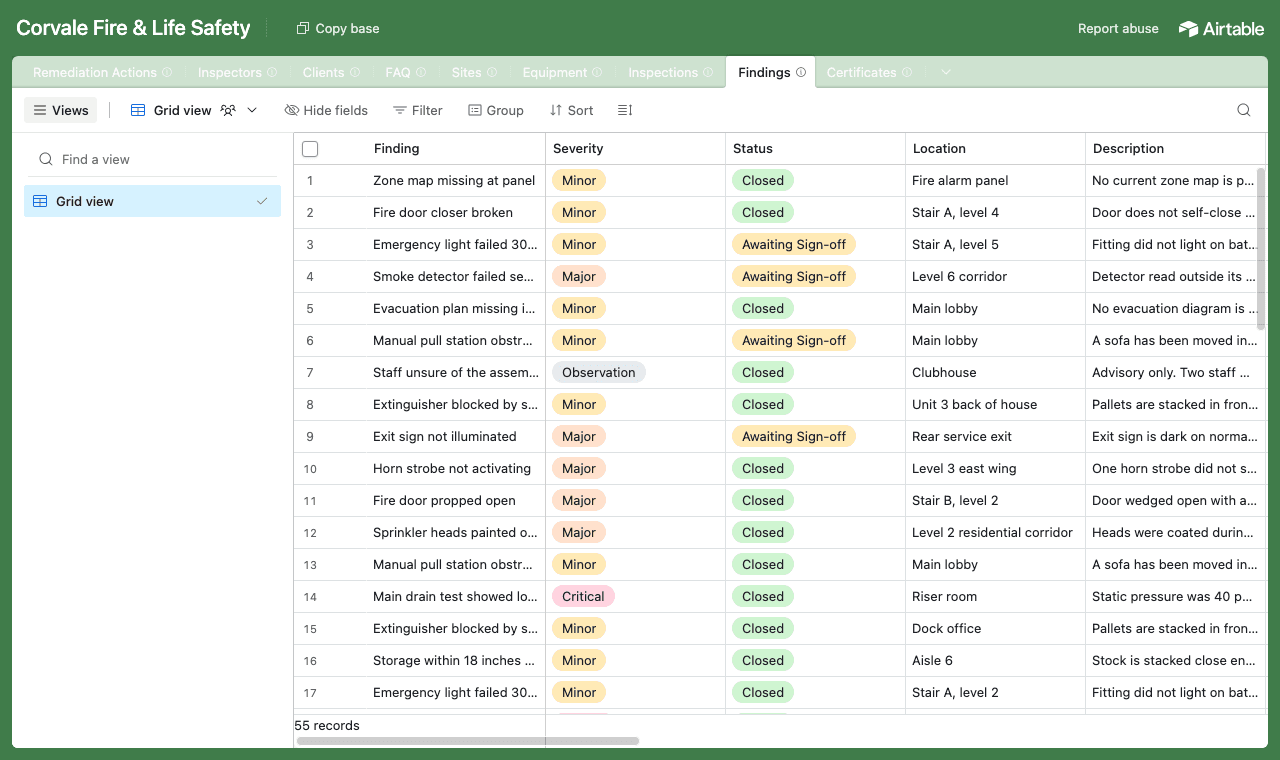
Task: Toggle the Views sidebar button
Action: click(61, 110)
